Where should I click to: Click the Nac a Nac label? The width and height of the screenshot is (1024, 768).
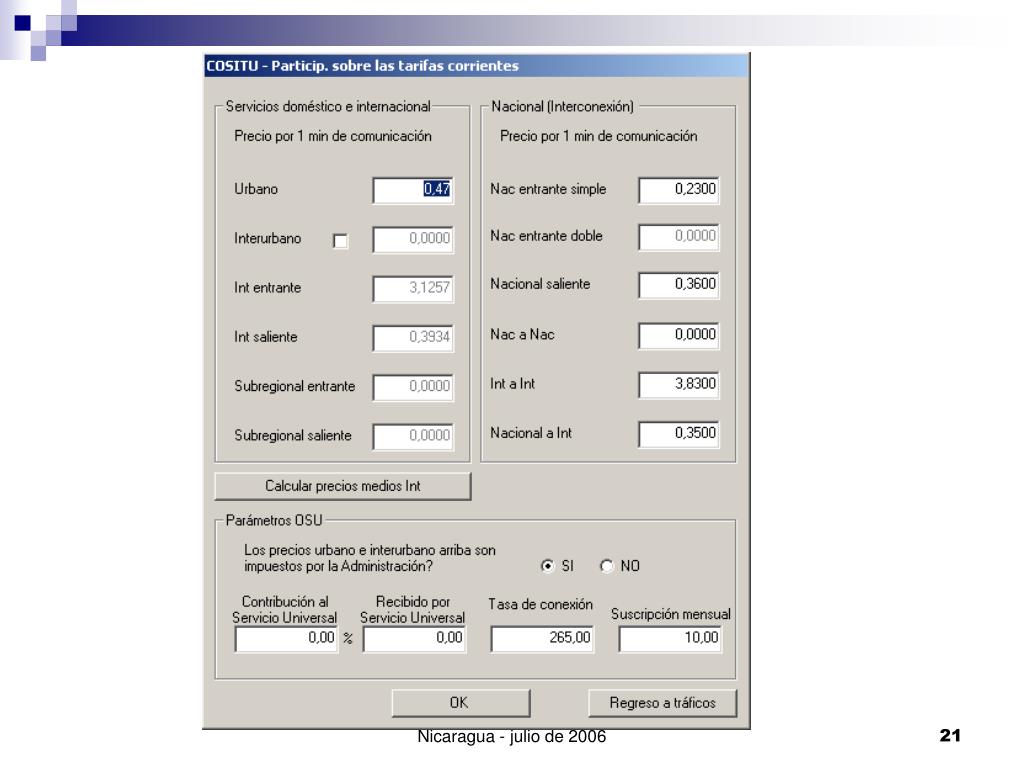point(522,334)
